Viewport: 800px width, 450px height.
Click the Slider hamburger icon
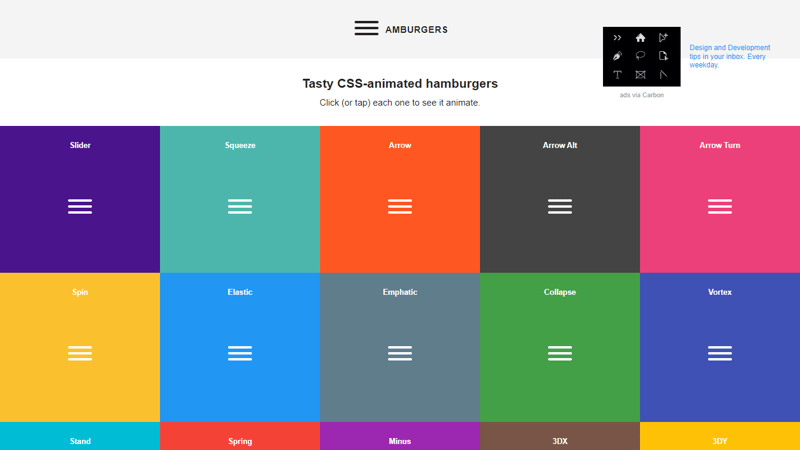click(x=80, y=206)
